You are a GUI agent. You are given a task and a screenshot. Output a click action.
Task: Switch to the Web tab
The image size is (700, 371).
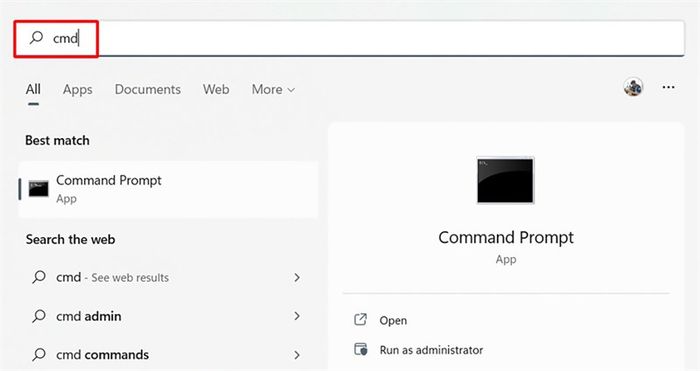[x=216, y=89]
